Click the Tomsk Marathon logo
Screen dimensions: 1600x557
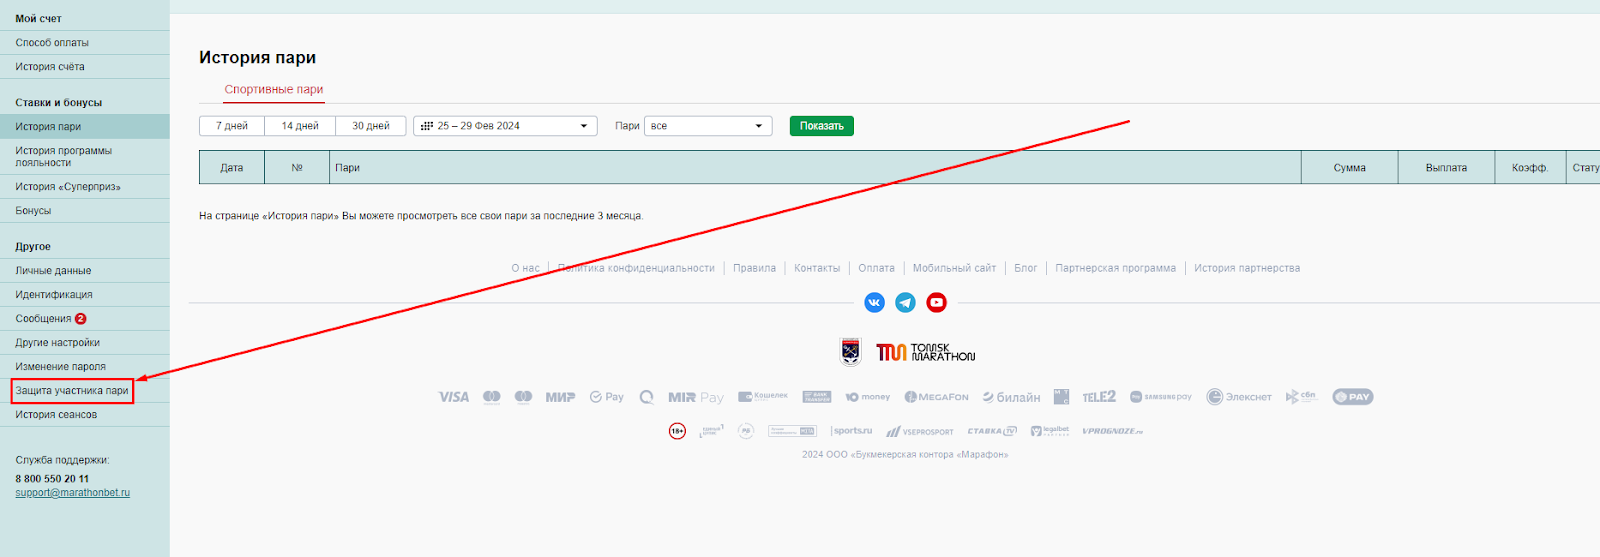(925, 352)
